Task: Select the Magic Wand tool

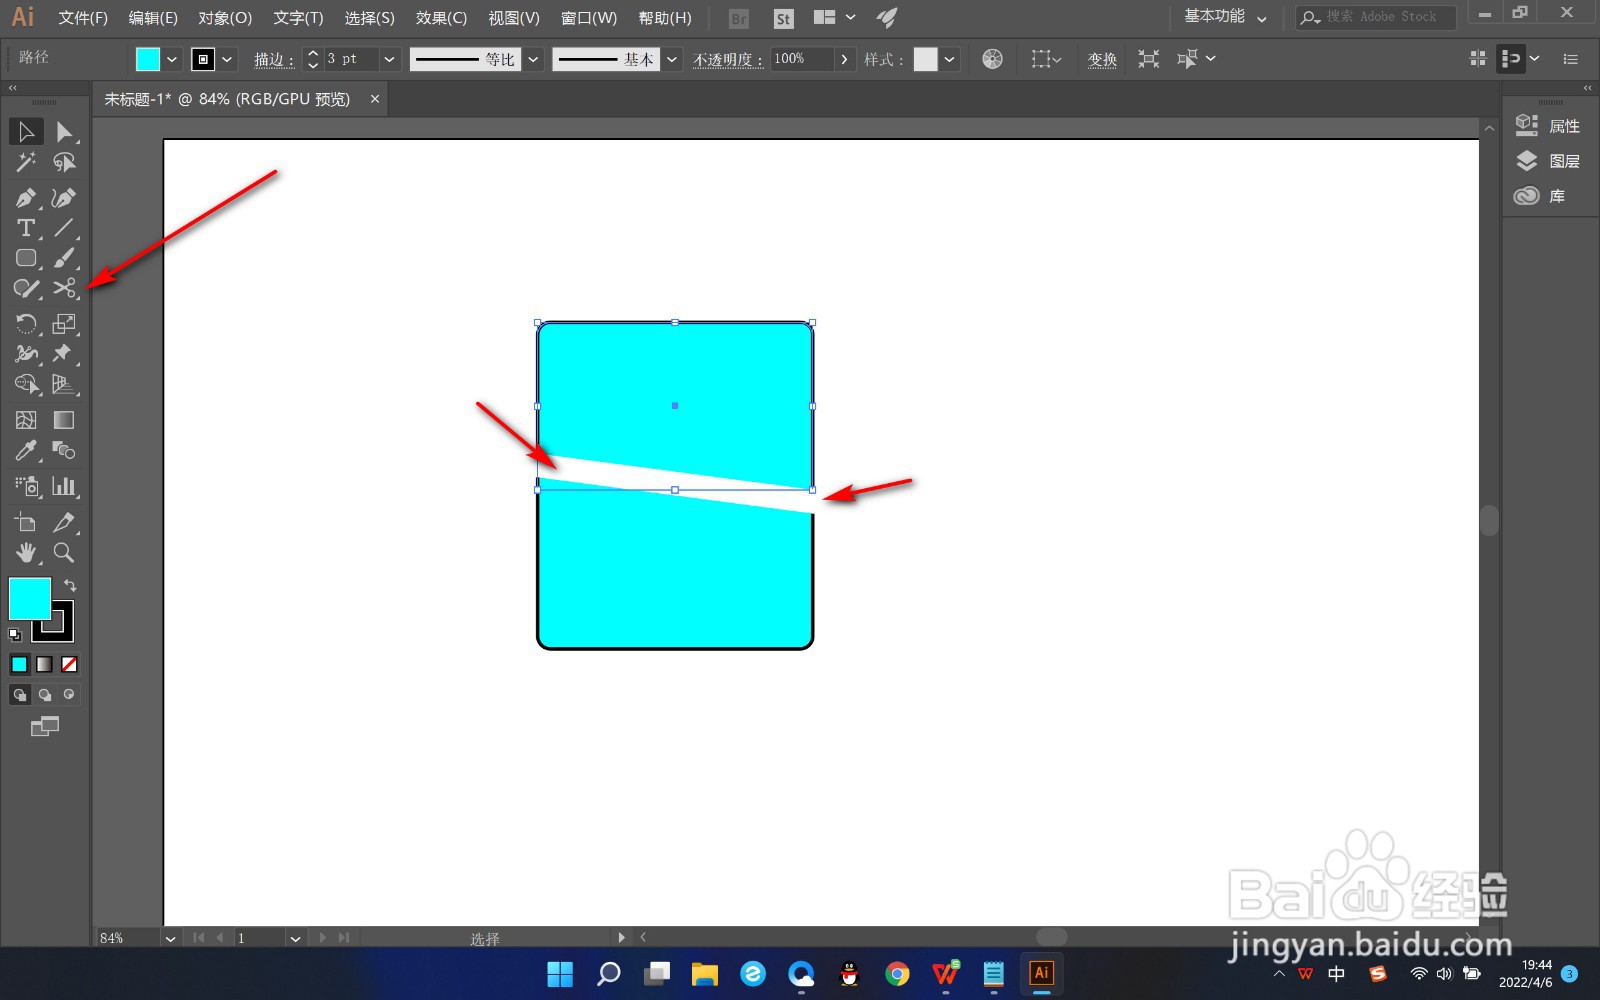Action: (x=26, y=162)
